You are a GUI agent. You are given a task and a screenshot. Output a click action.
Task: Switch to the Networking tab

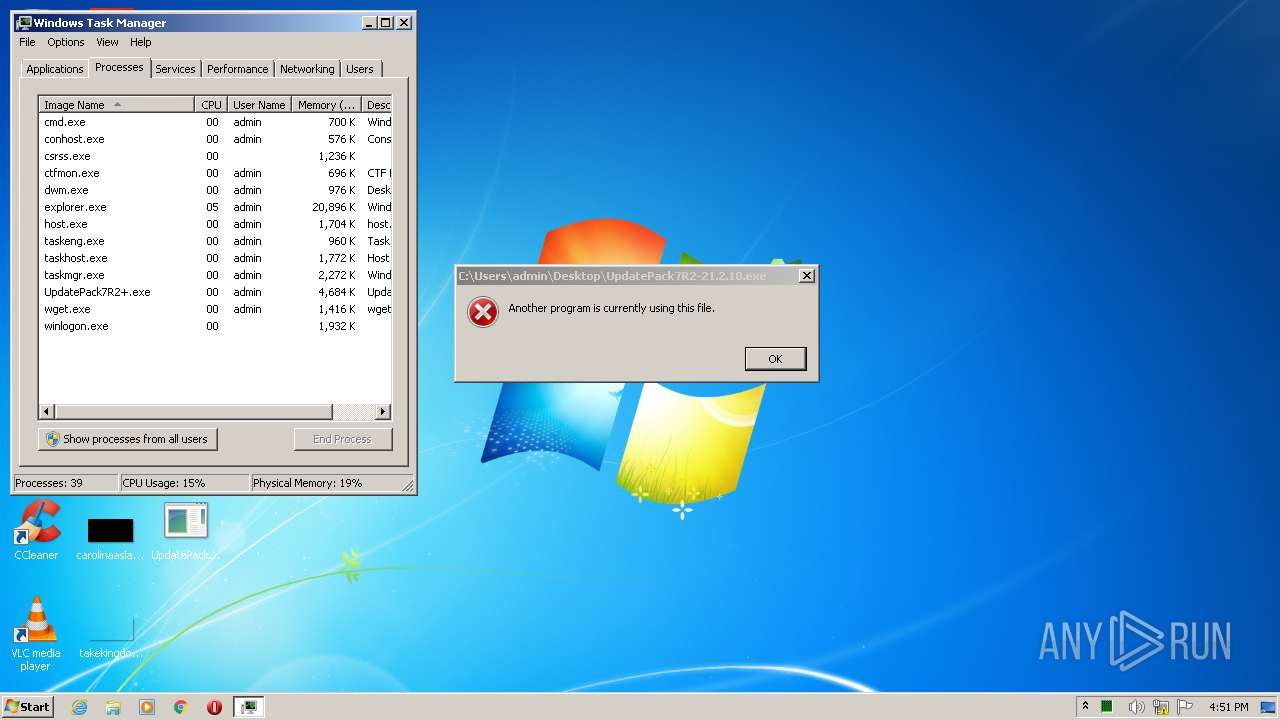click(x=307, y=69)
